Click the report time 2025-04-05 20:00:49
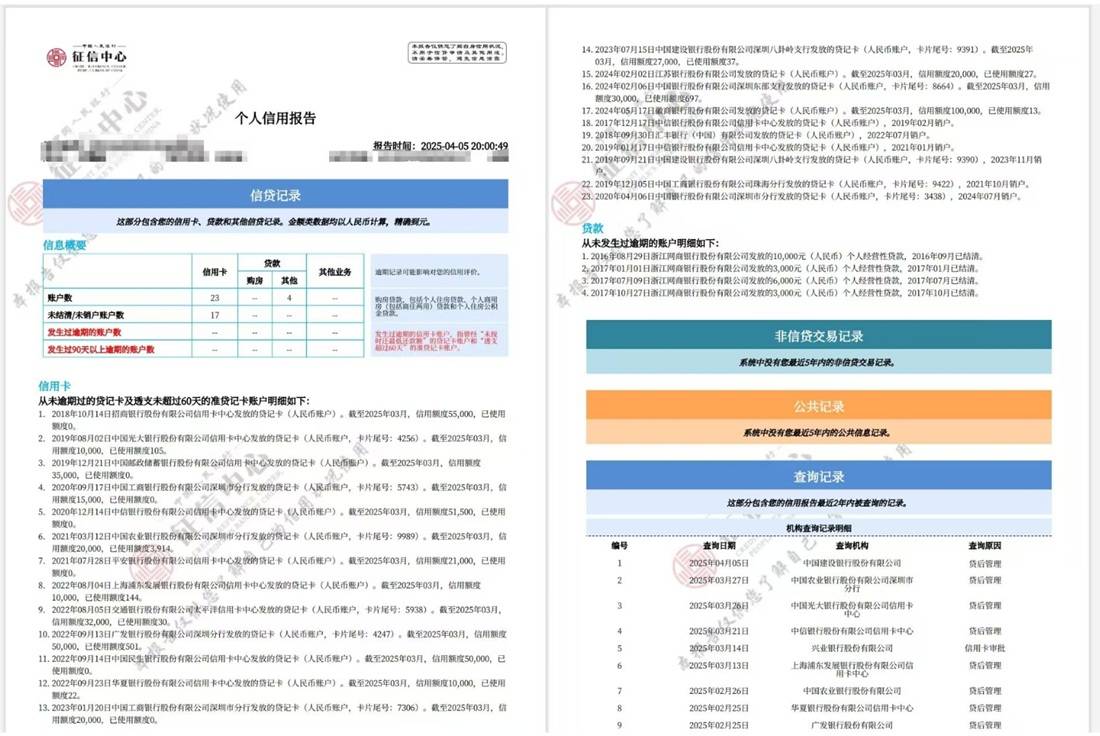Image resolution: width=1100 pixels, height=736 pixels. [441, 146]
